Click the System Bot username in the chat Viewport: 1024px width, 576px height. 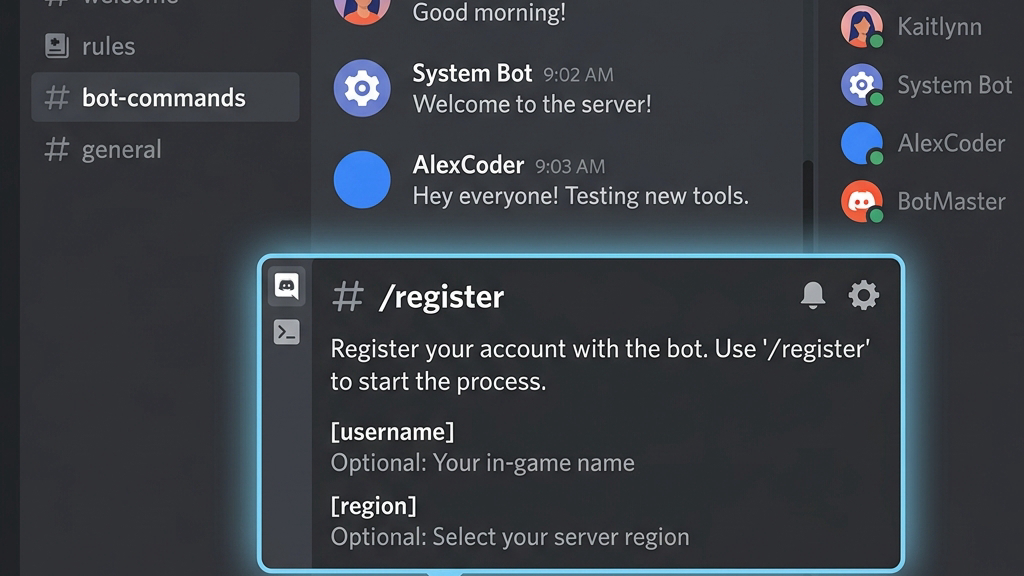472,73
